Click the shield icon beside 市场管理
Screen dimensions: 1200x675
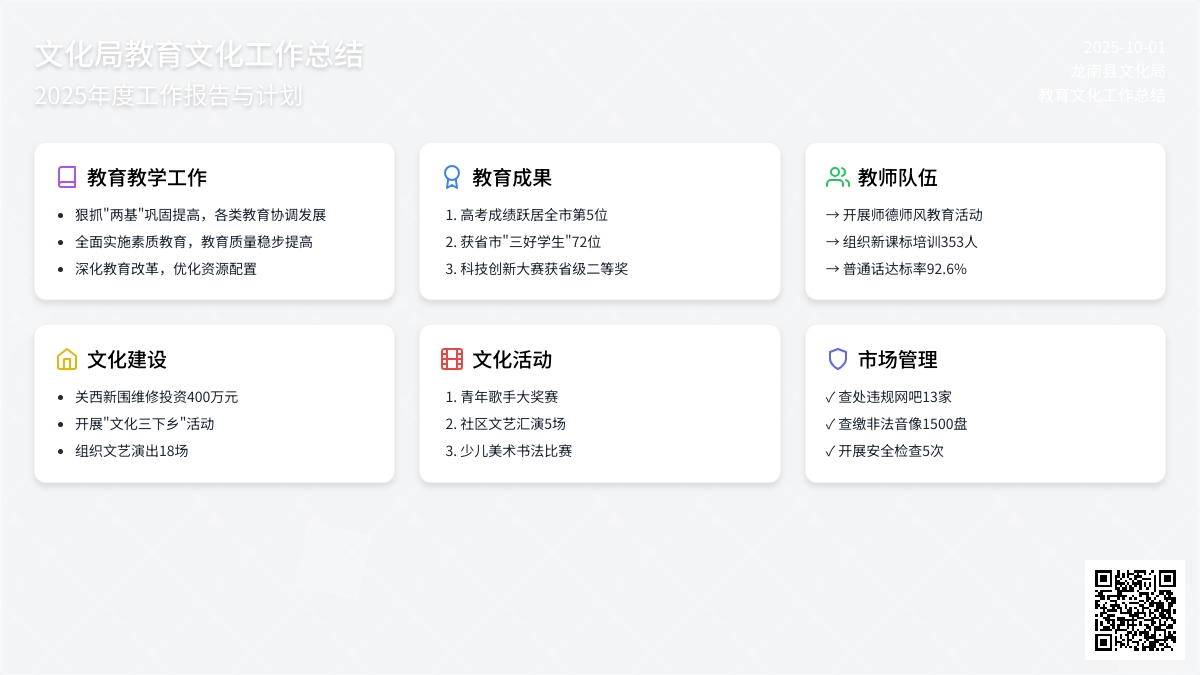pyautogui.click(x=837, y=359)
